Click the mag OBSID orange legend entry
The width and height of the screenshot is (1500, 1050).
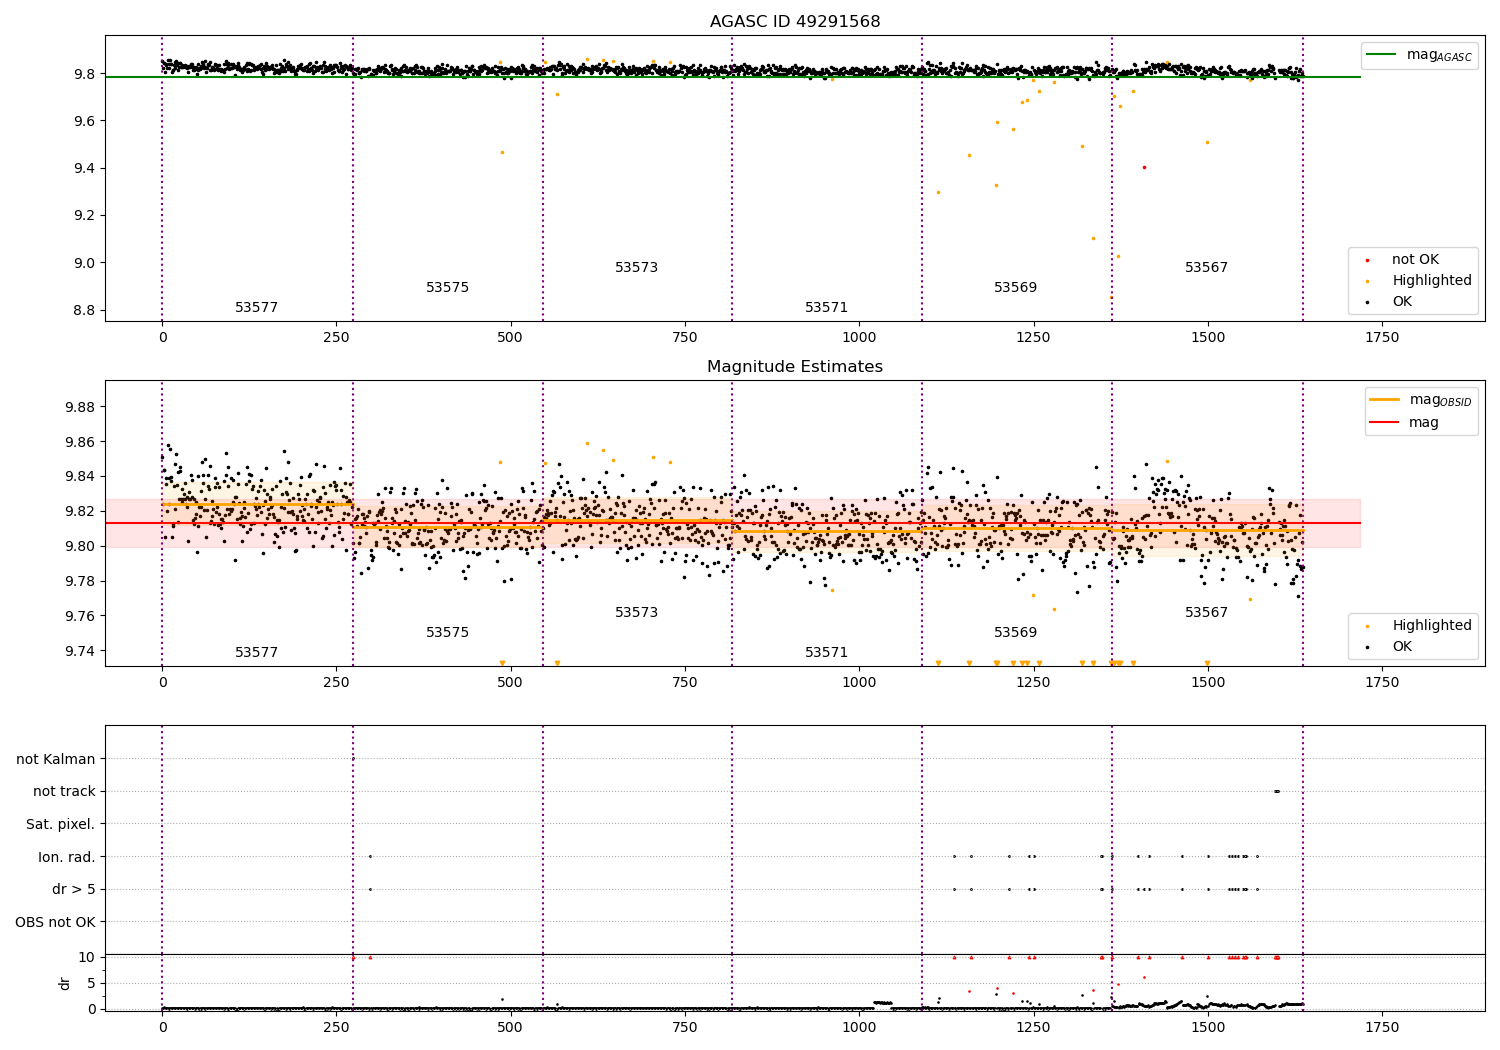click(x=1421, y=400)
